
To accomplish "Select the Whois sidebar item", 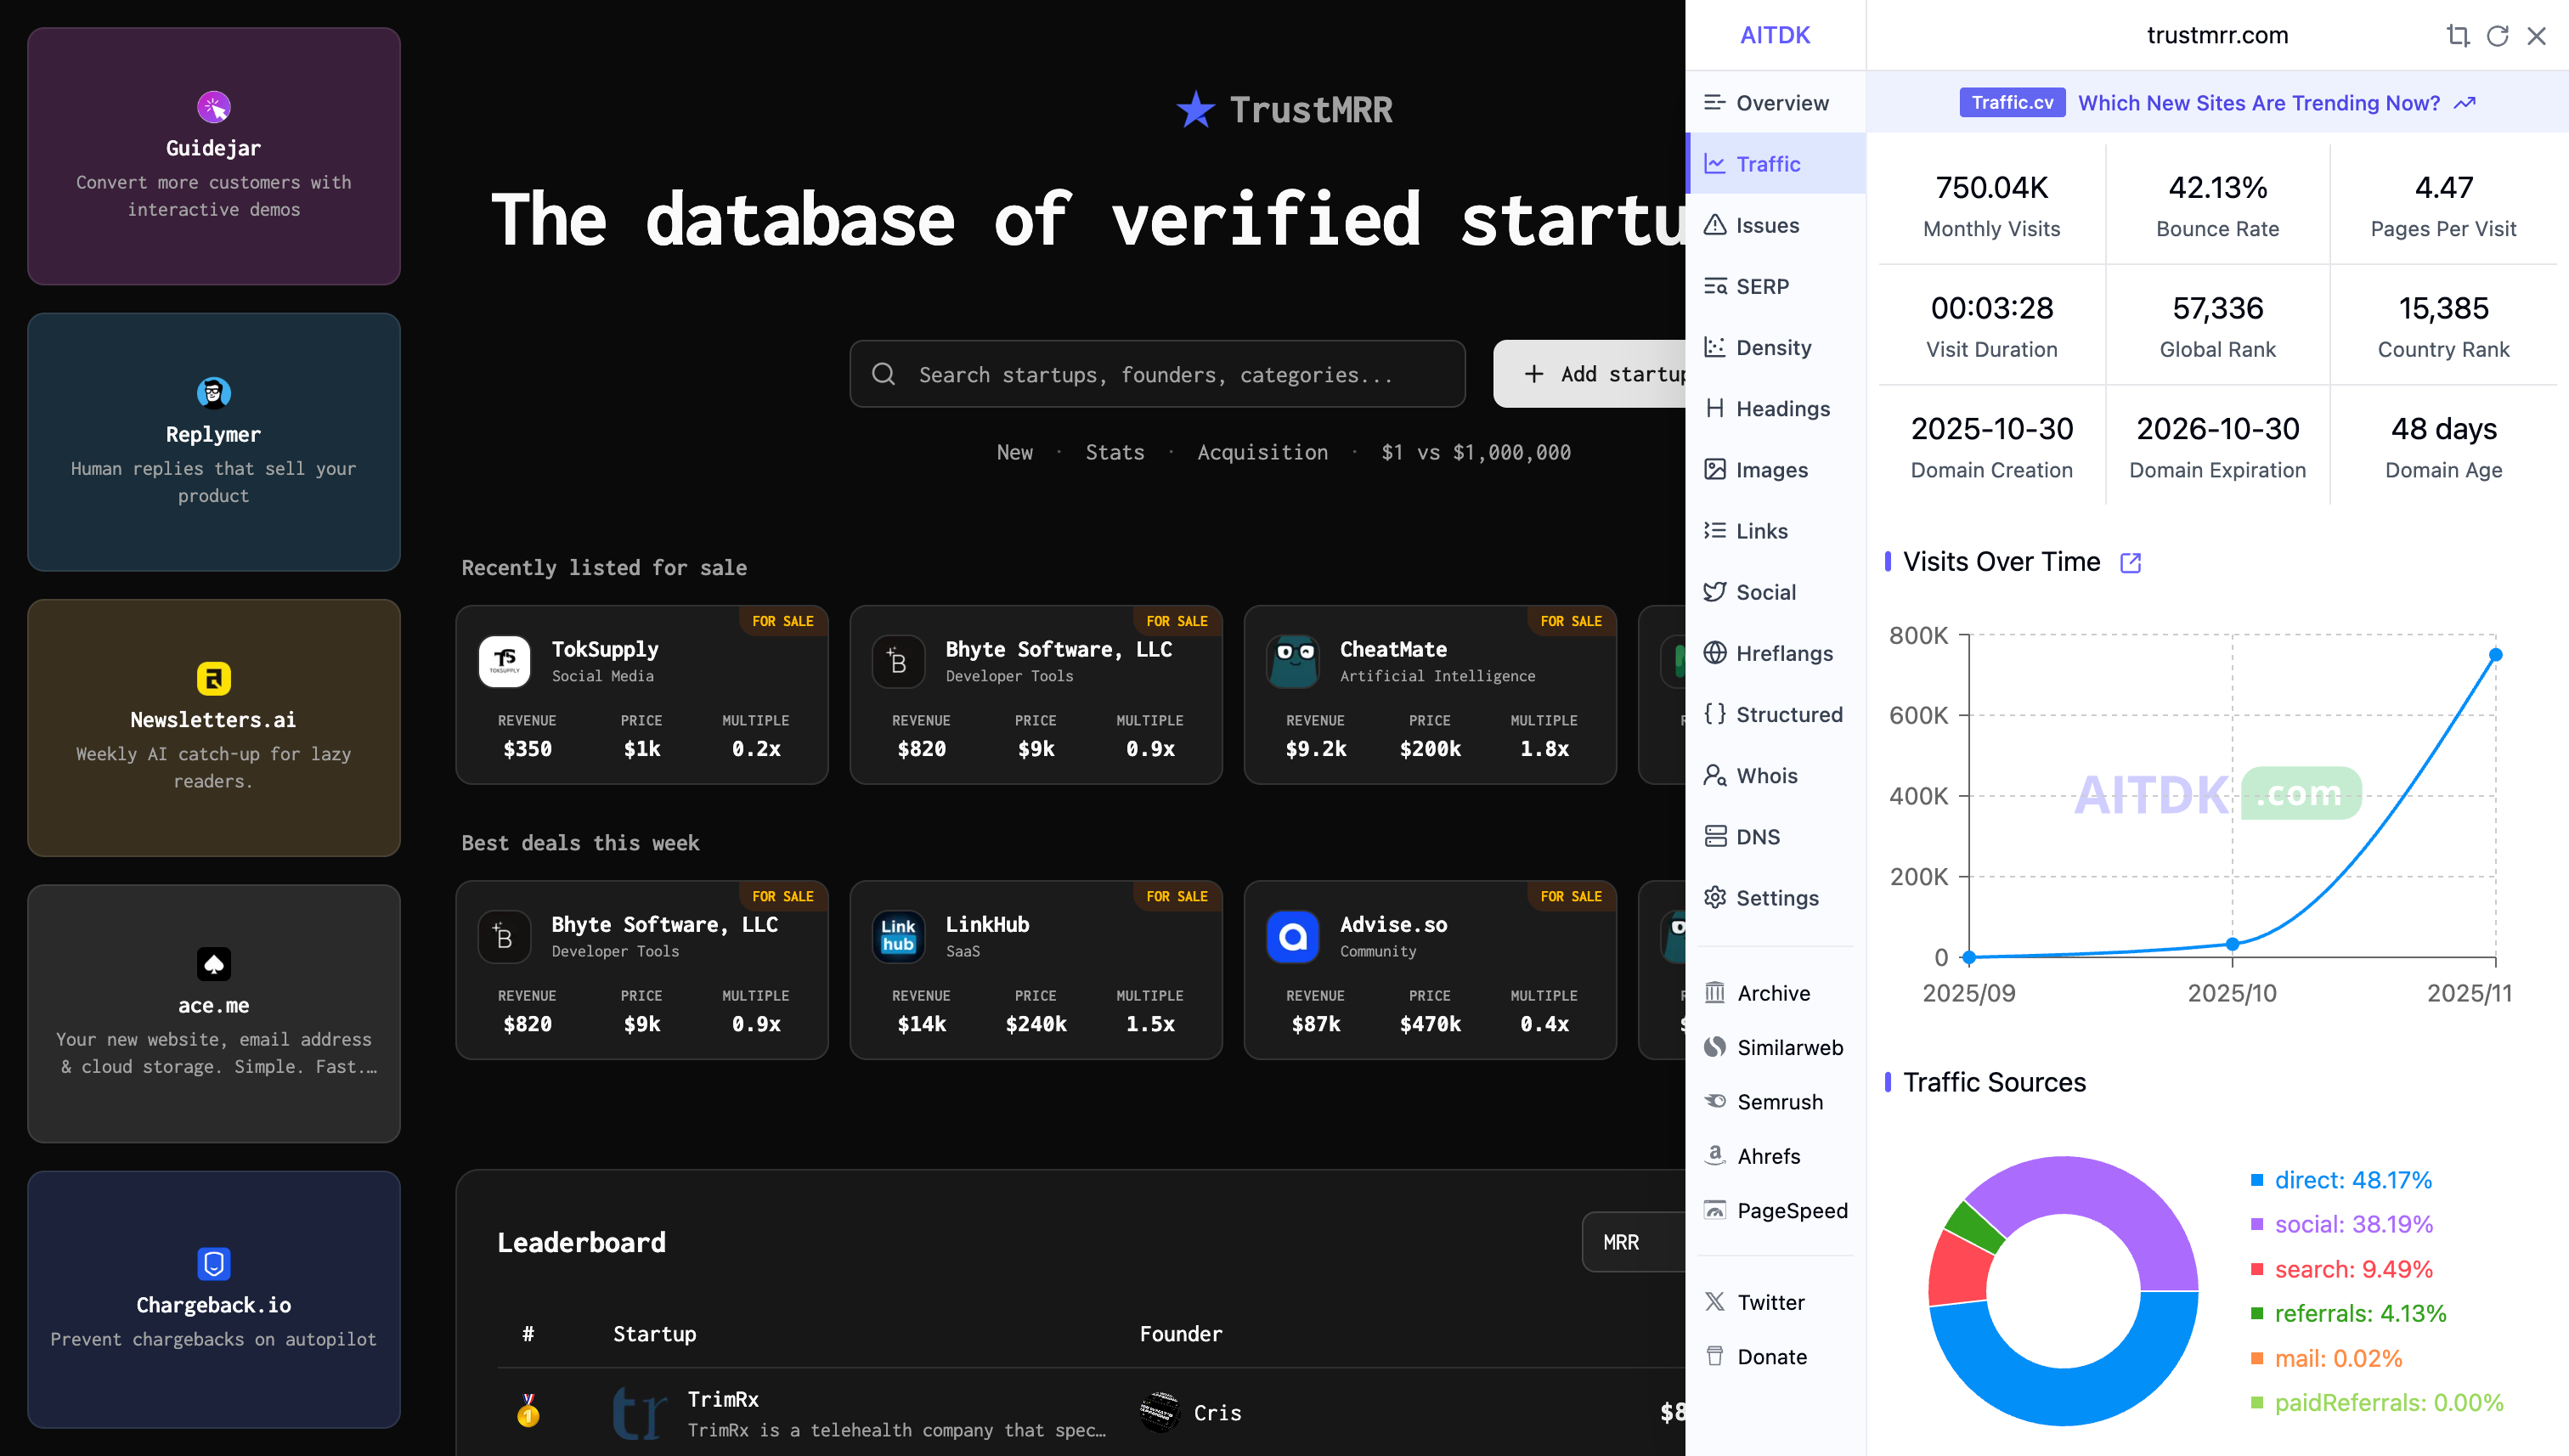I will pyautogui.click(x=1765, y=776).
